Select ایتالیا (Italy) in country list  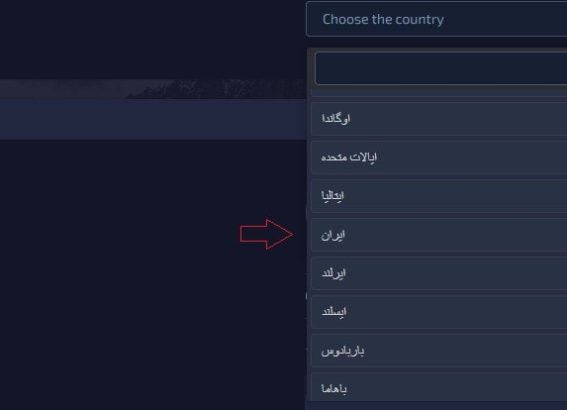coord(439,196)
